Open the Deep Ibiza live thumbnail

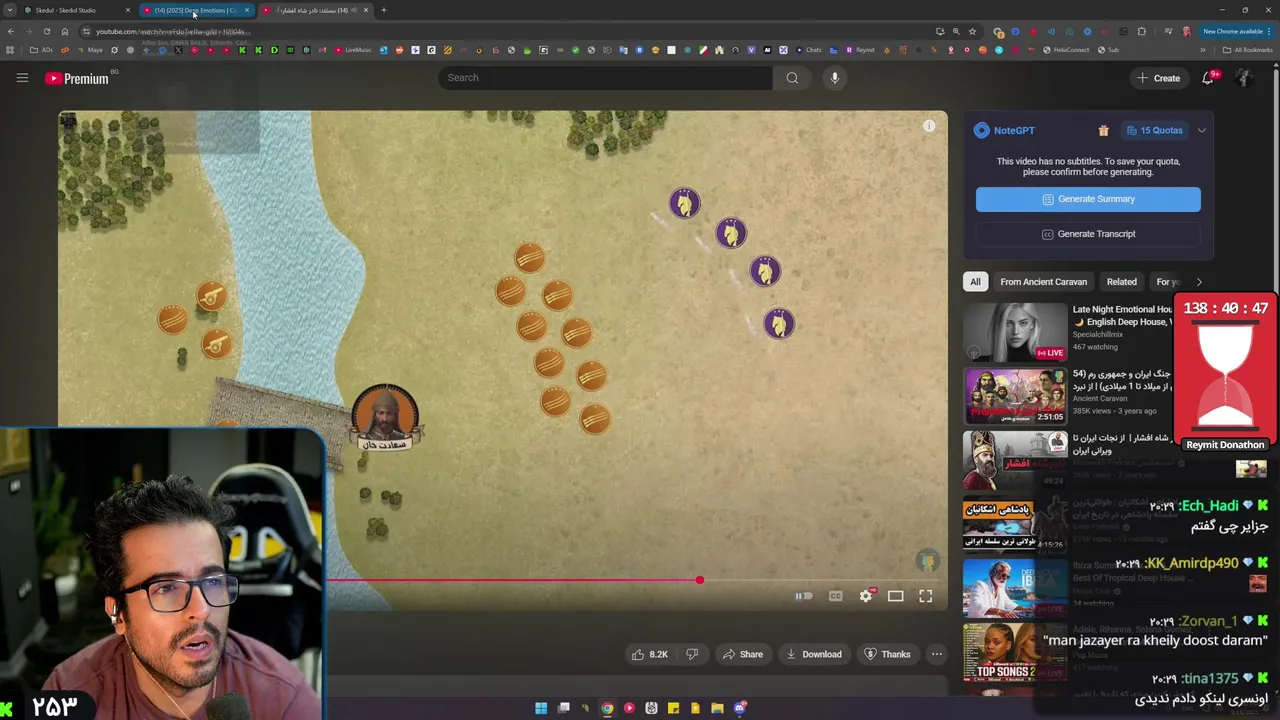(1015, 588)
